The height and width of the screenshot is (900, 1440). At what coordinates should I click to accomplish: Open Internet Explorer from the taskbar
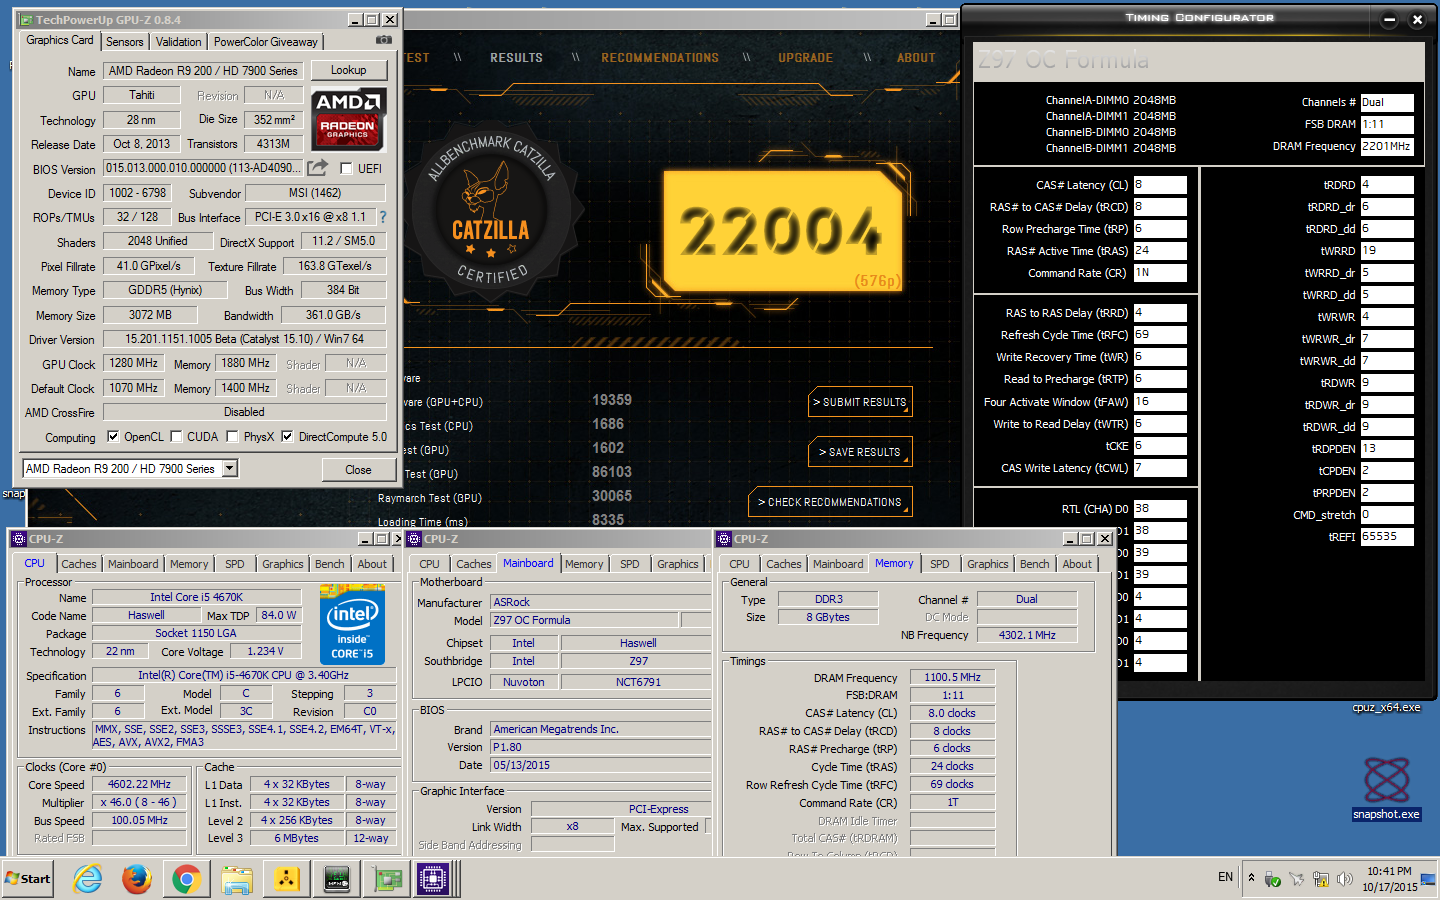point(88,879)
